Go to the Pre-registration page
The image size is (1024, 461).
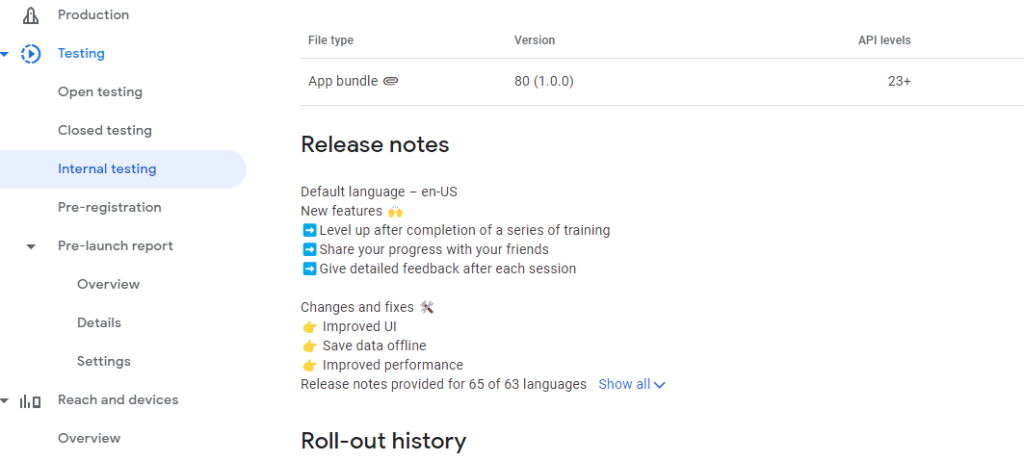[x=110, y=208]
